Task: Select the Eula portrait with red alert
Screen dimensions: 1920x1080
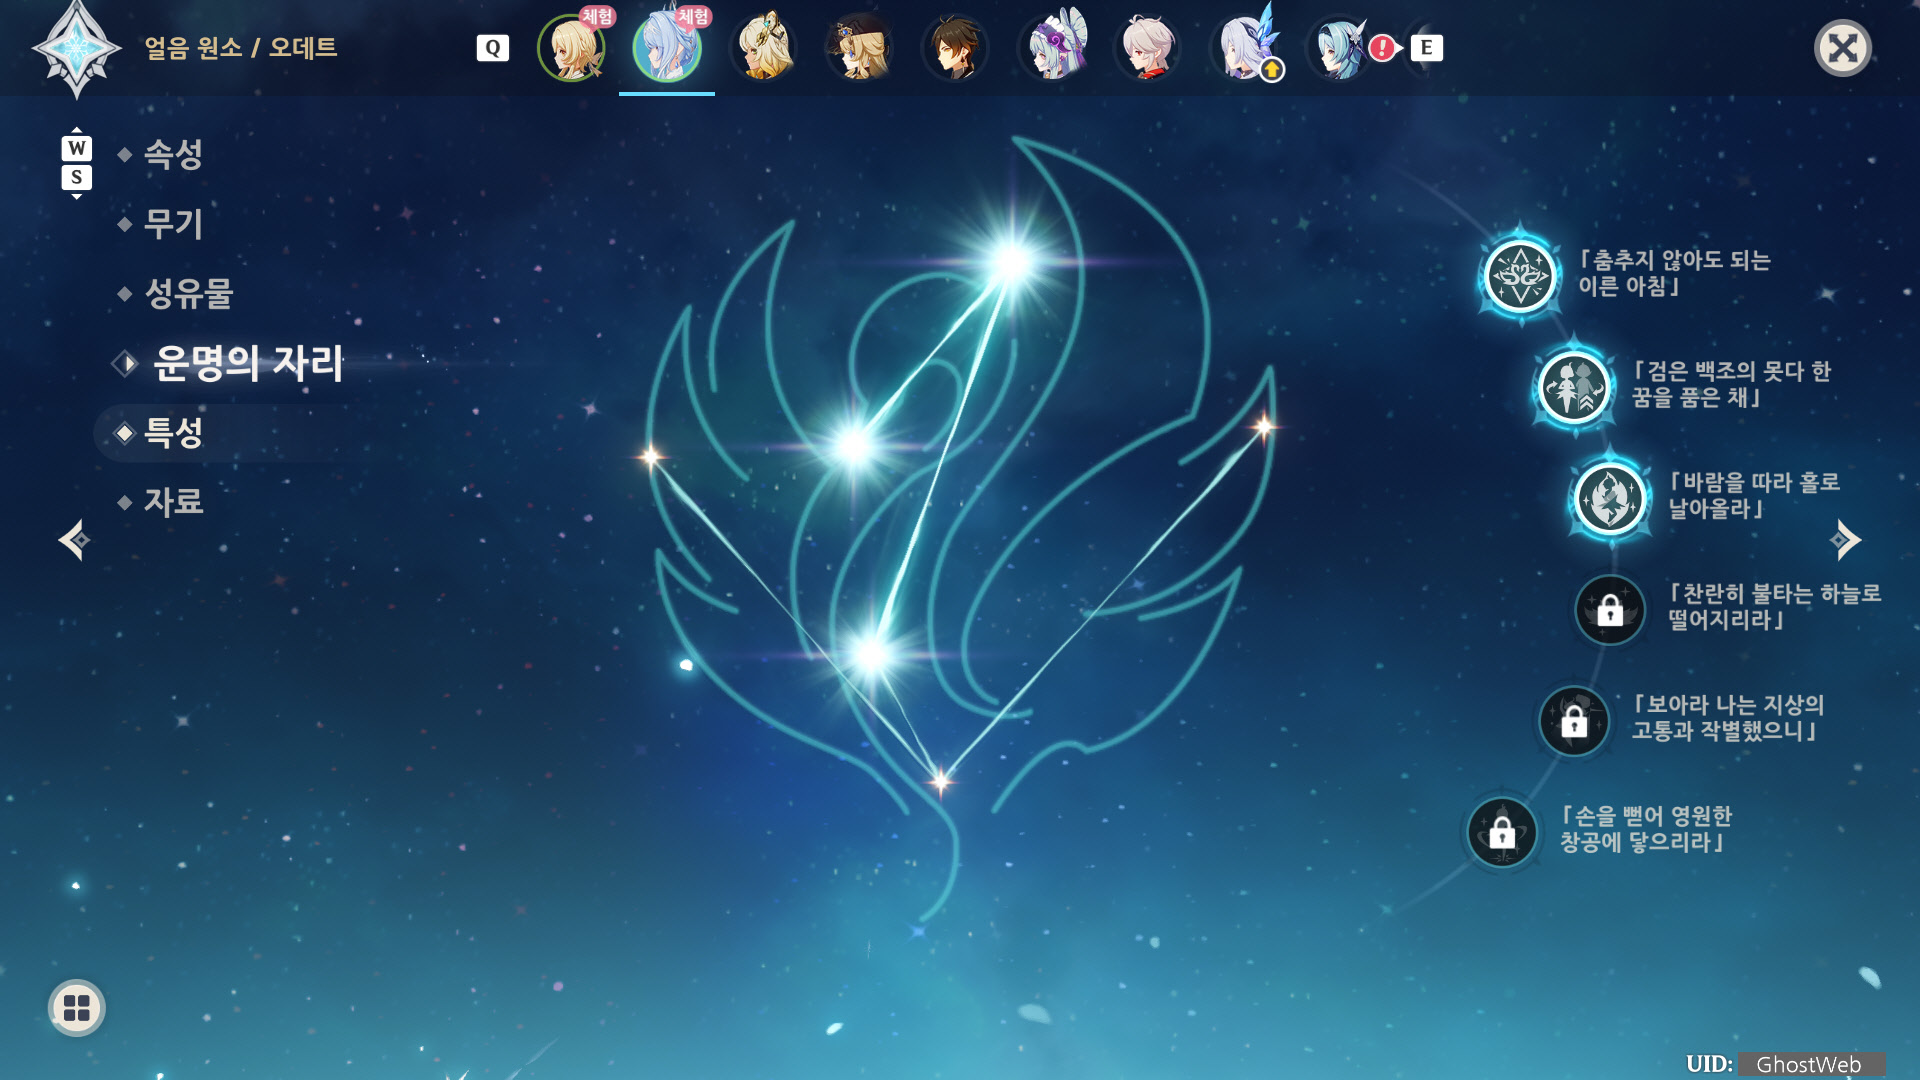Action: (1340, 47)
